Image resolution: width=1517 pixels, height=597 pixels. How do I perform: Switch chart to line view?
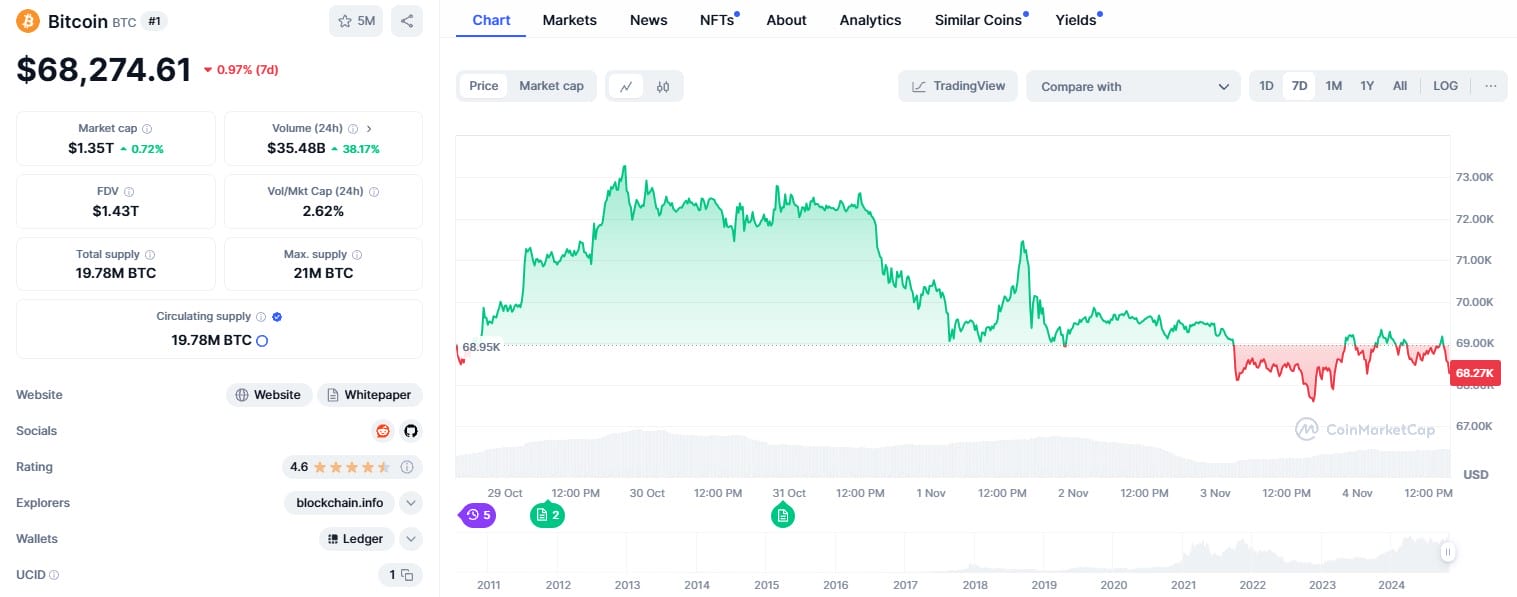[626, 86]
